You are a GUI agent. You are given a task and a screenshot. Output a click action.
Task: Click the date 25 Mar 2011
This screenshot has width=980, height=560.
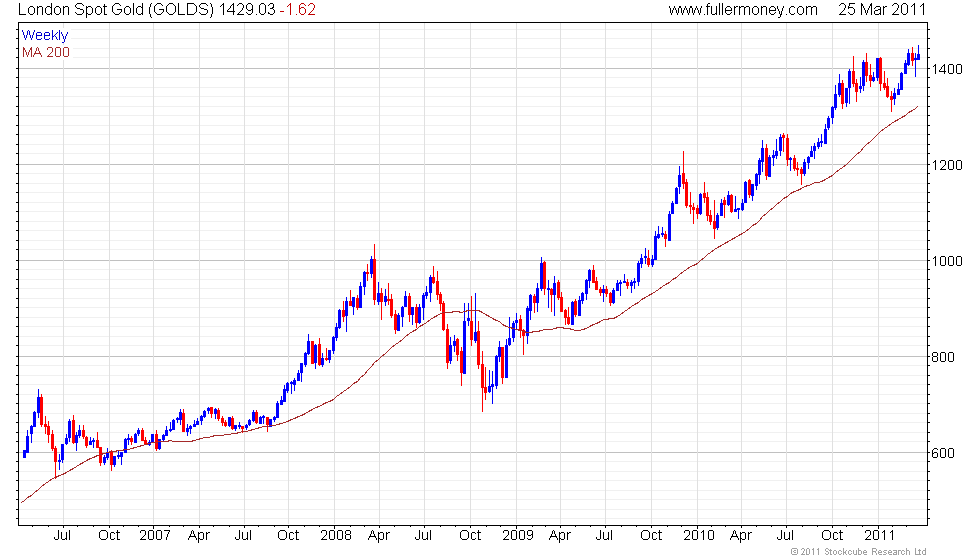[x=882, y=10]
